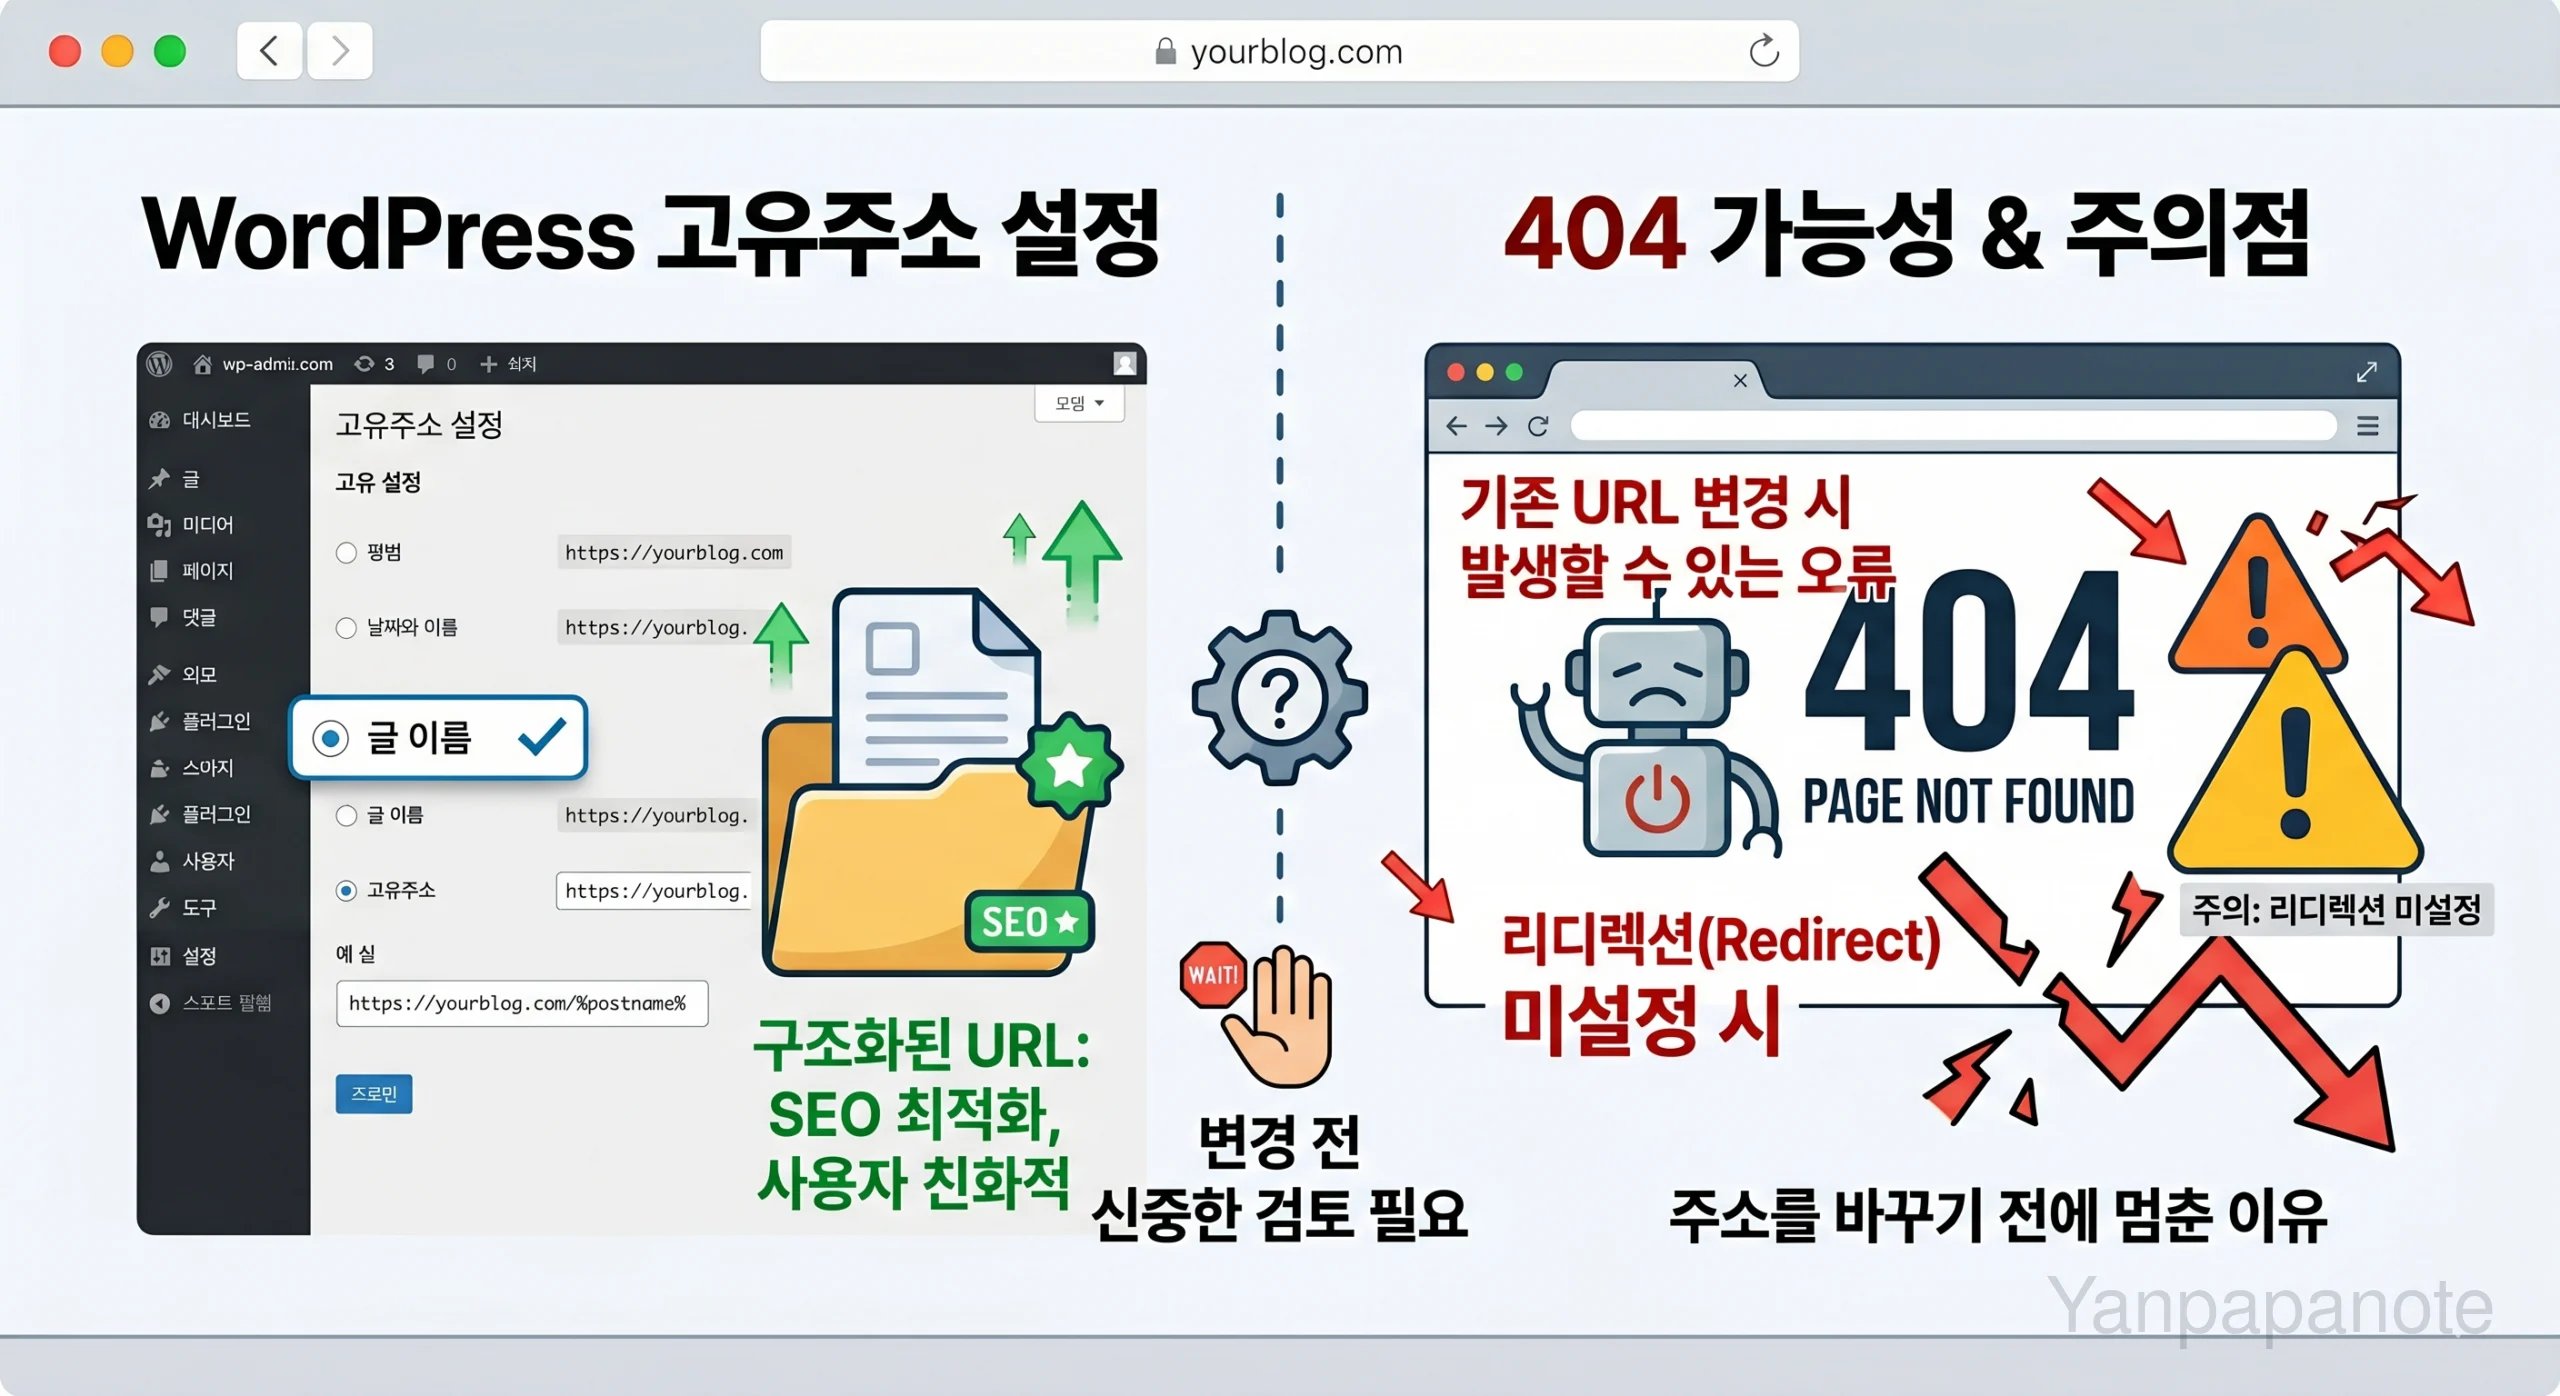Reload the 404 browser window
2560x1396 pixels.
[1538, 427]
